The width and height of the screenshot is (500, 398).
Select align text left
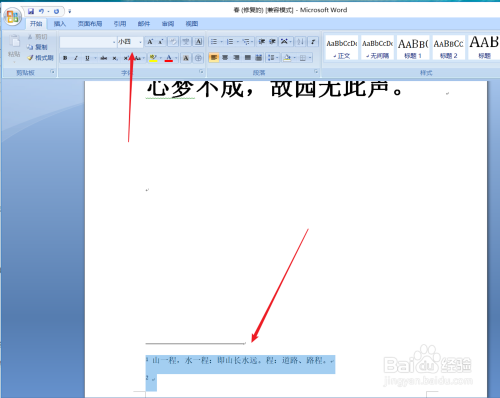pos(214,58)
